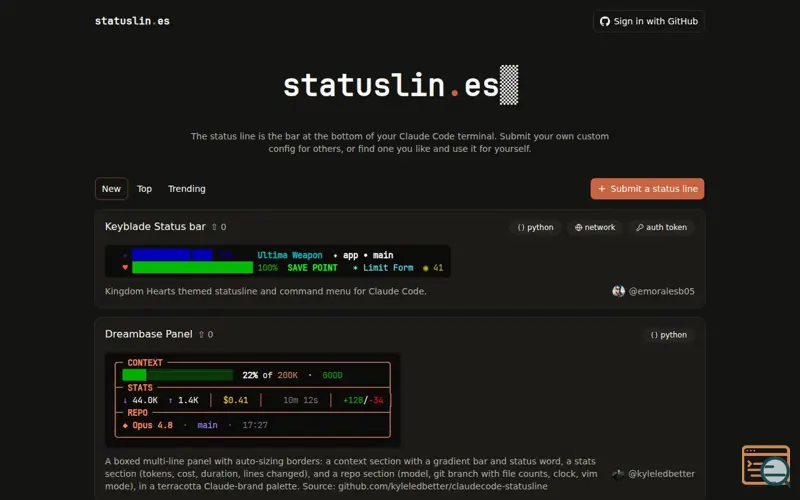The image size is (800, 500).
Task: Click the green 100% bar in Keyblade preview
Action: pos(192,267)
